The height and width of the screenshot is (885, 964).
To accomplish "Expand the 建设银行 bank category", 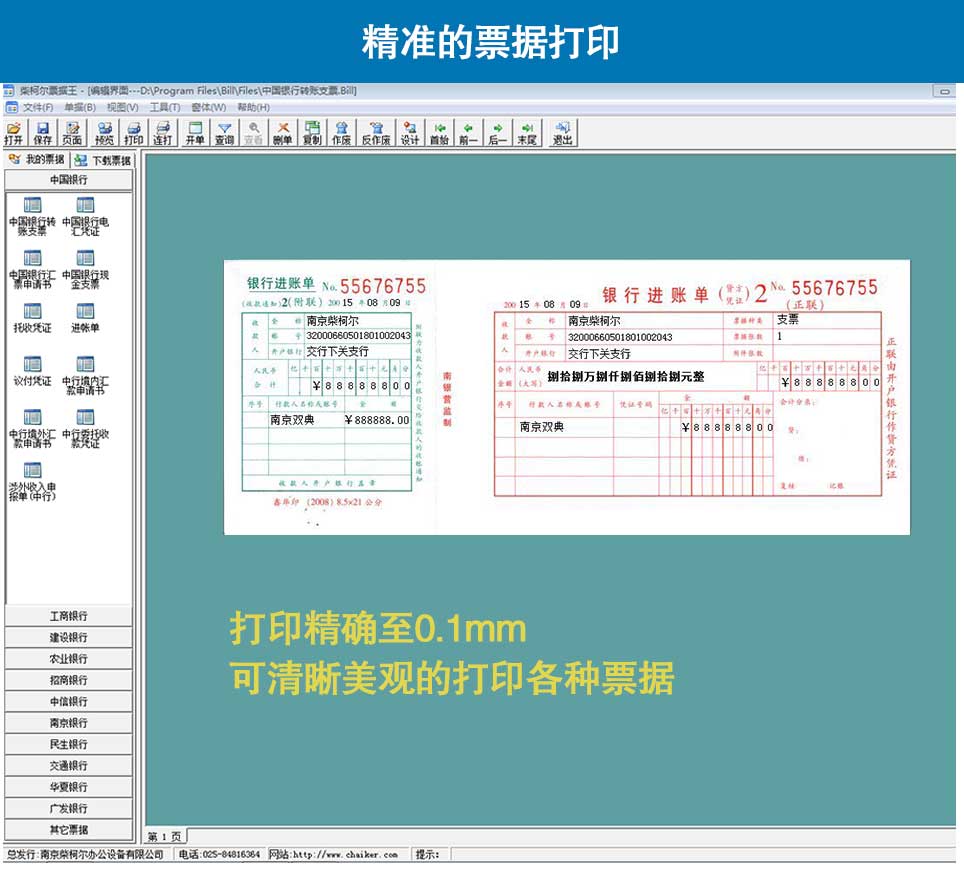I will [69, 637].
